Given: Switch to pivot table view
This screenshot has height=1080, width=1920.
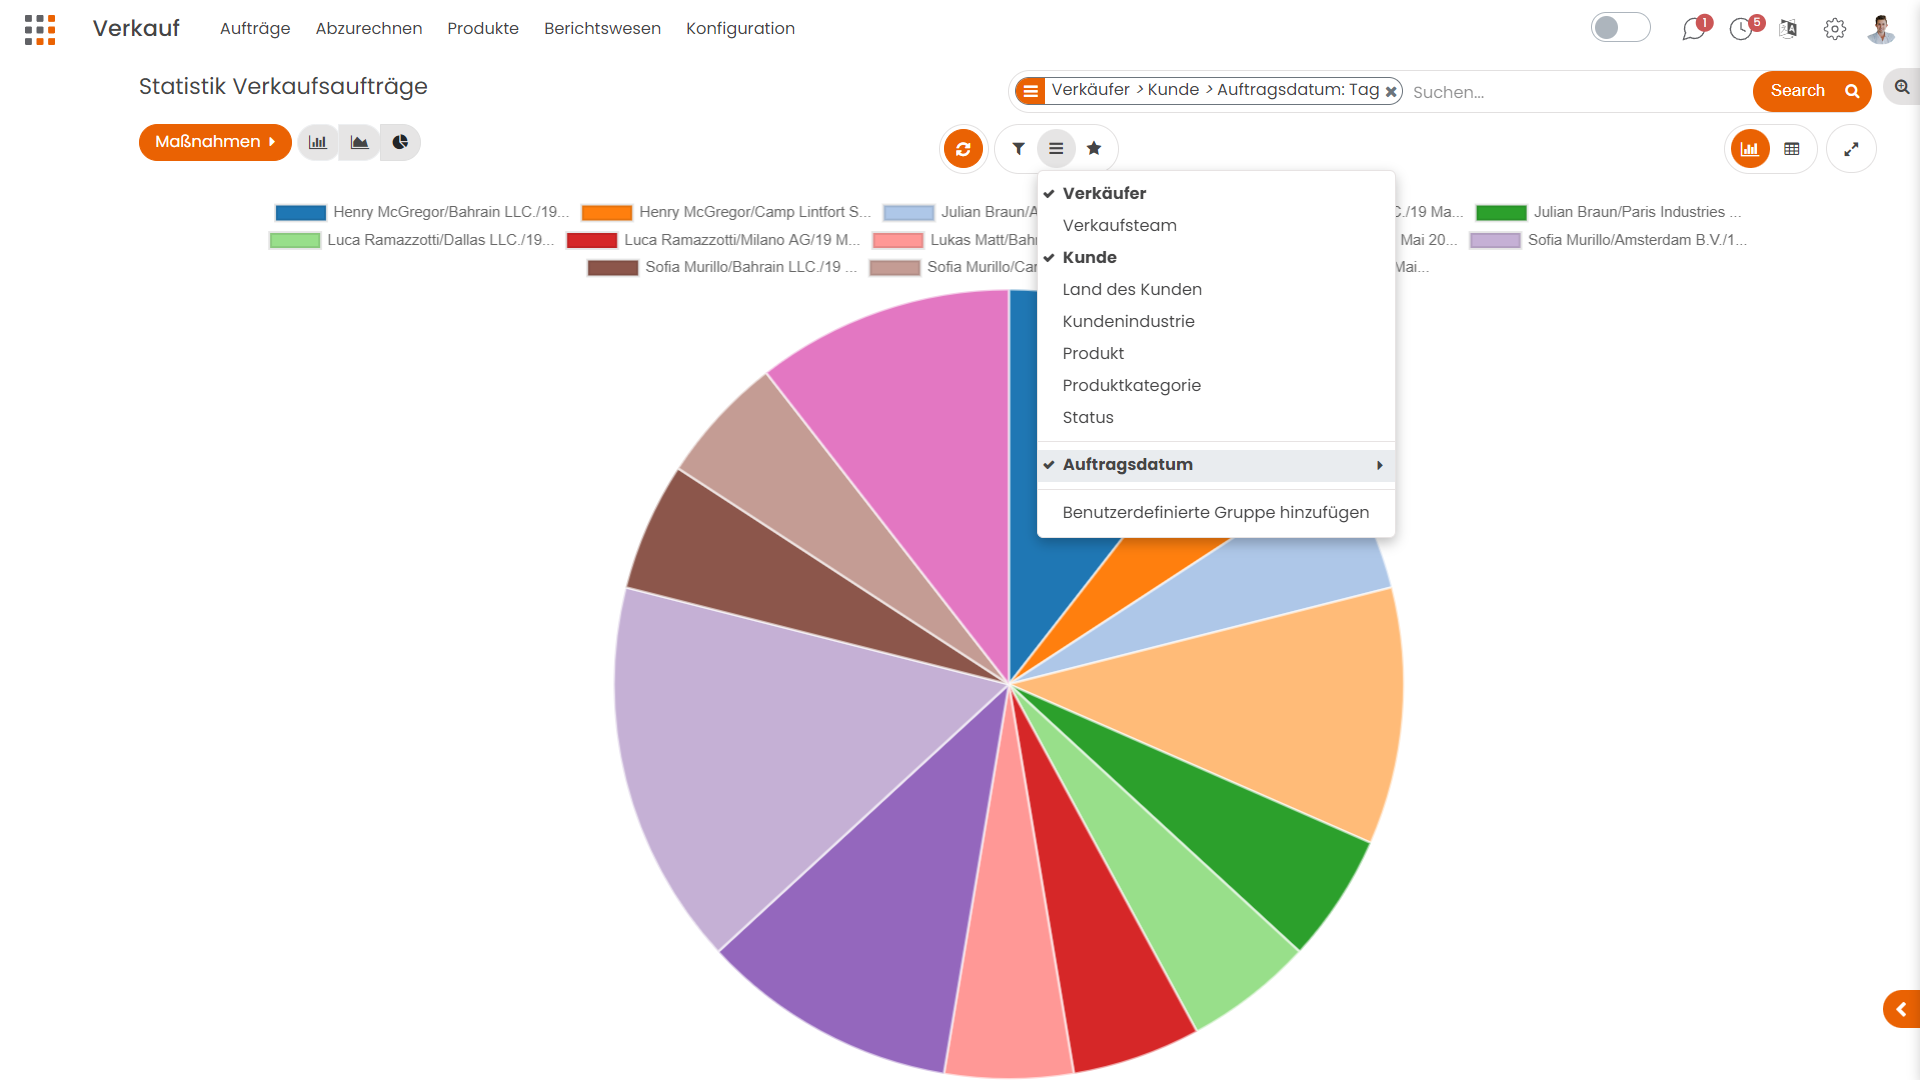Looking at the screenshot, I should 1792,149.
